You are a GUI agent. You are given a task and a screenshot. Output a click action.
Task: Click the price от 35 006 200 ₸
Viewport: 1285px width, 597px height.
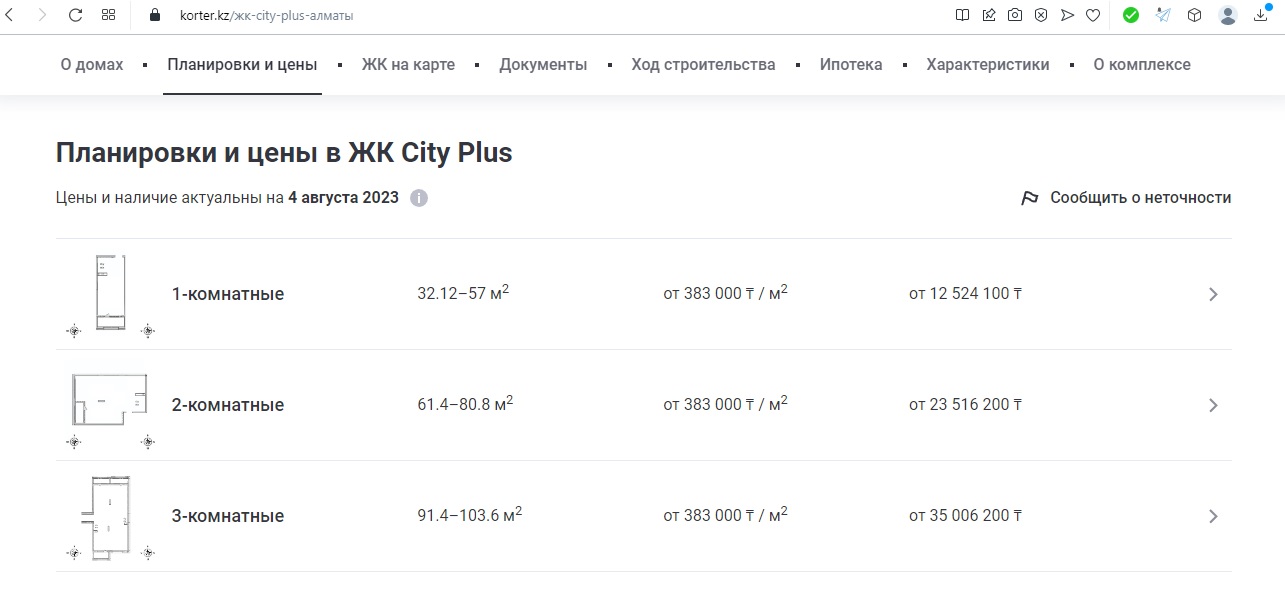coord(965,516)
